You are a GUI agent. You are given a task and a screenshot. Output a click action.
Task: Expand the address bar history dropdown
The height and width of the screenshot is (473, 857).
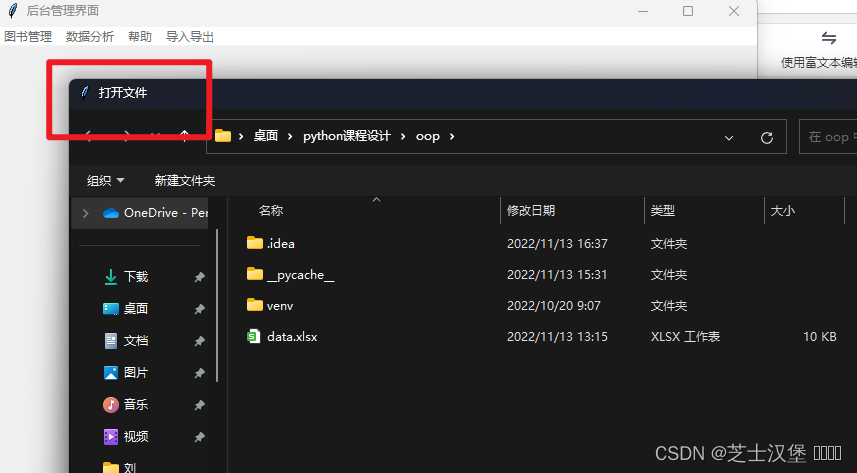pos(729,138)
